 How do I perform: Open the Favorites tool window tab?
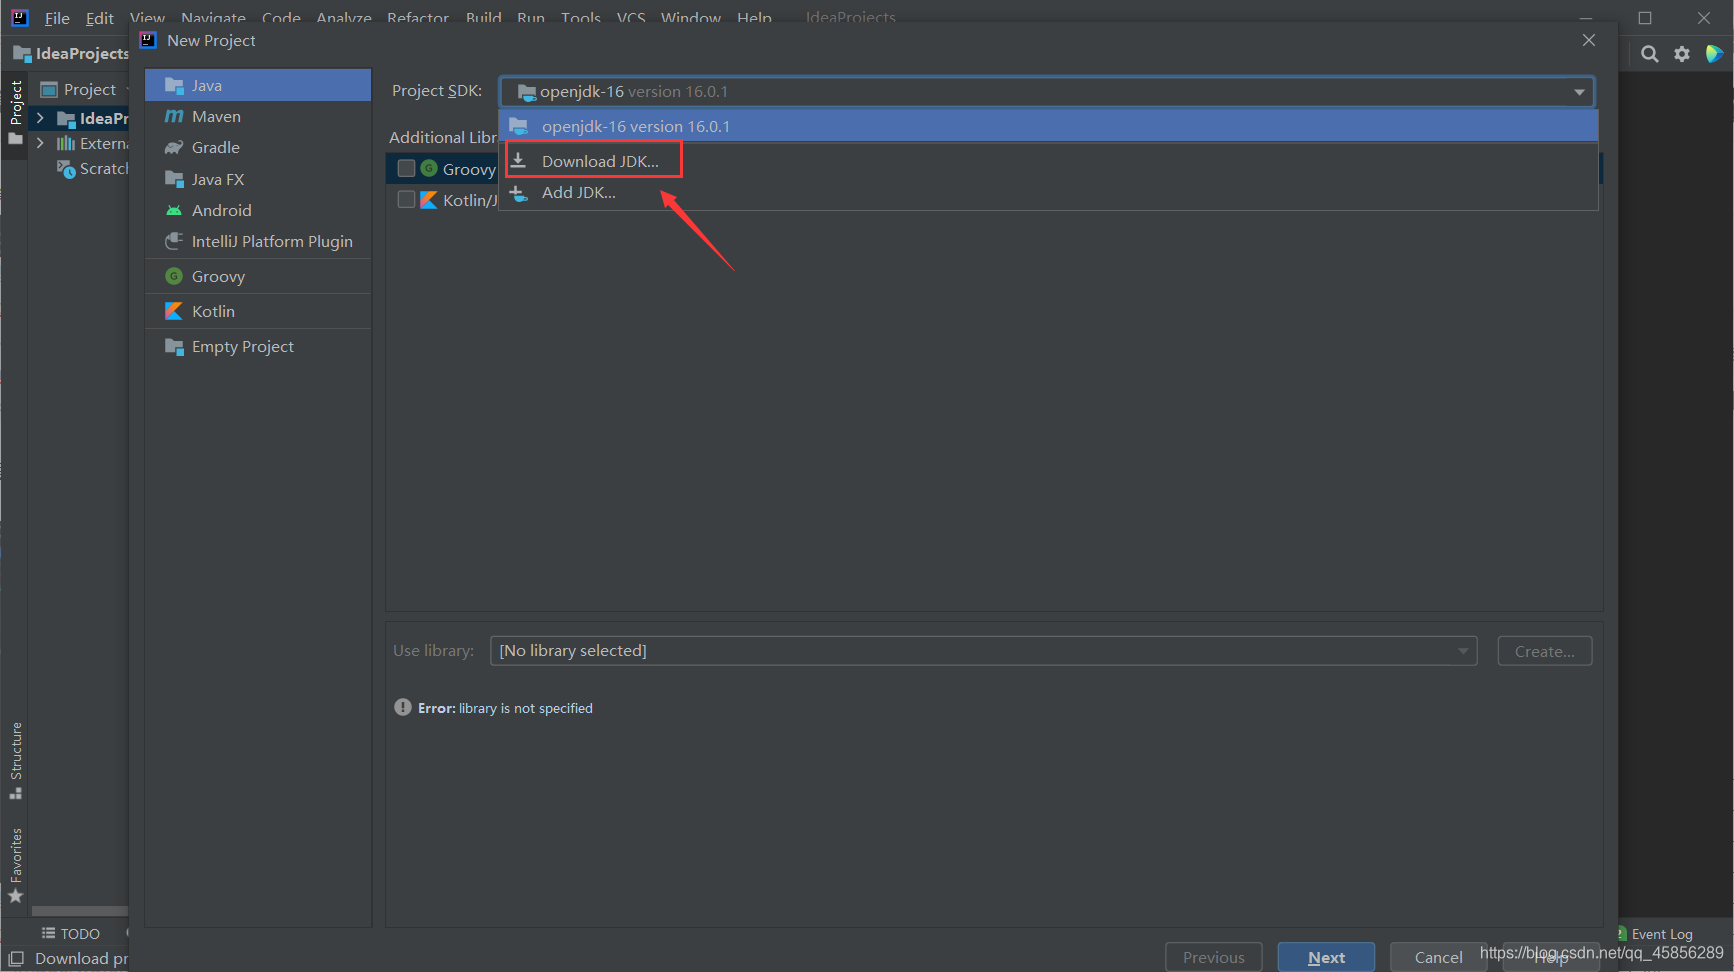15,865
